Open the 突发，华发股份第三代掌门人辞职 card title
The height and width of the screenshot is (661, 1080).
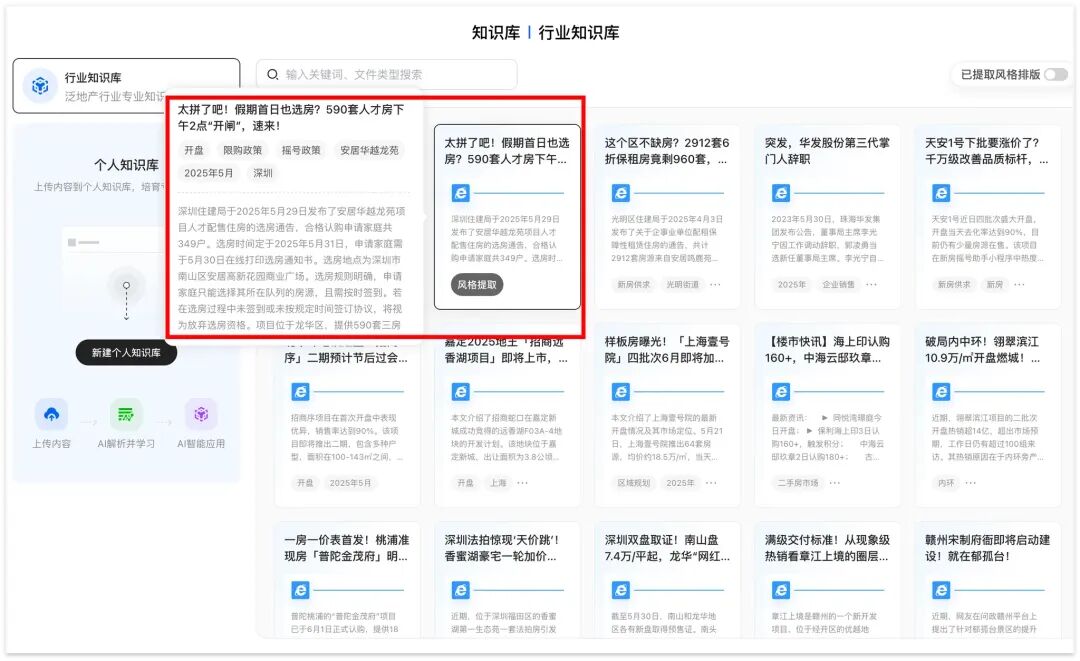point(827,151)
